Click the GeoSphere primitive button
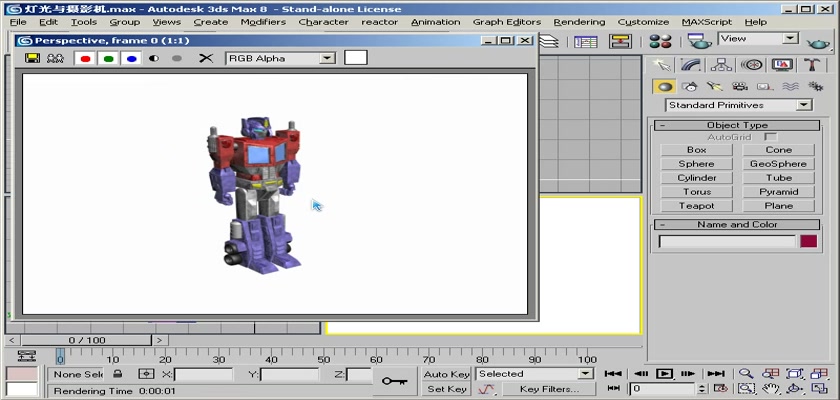Screen dimensions: 840x400 (x=778, y=164)
